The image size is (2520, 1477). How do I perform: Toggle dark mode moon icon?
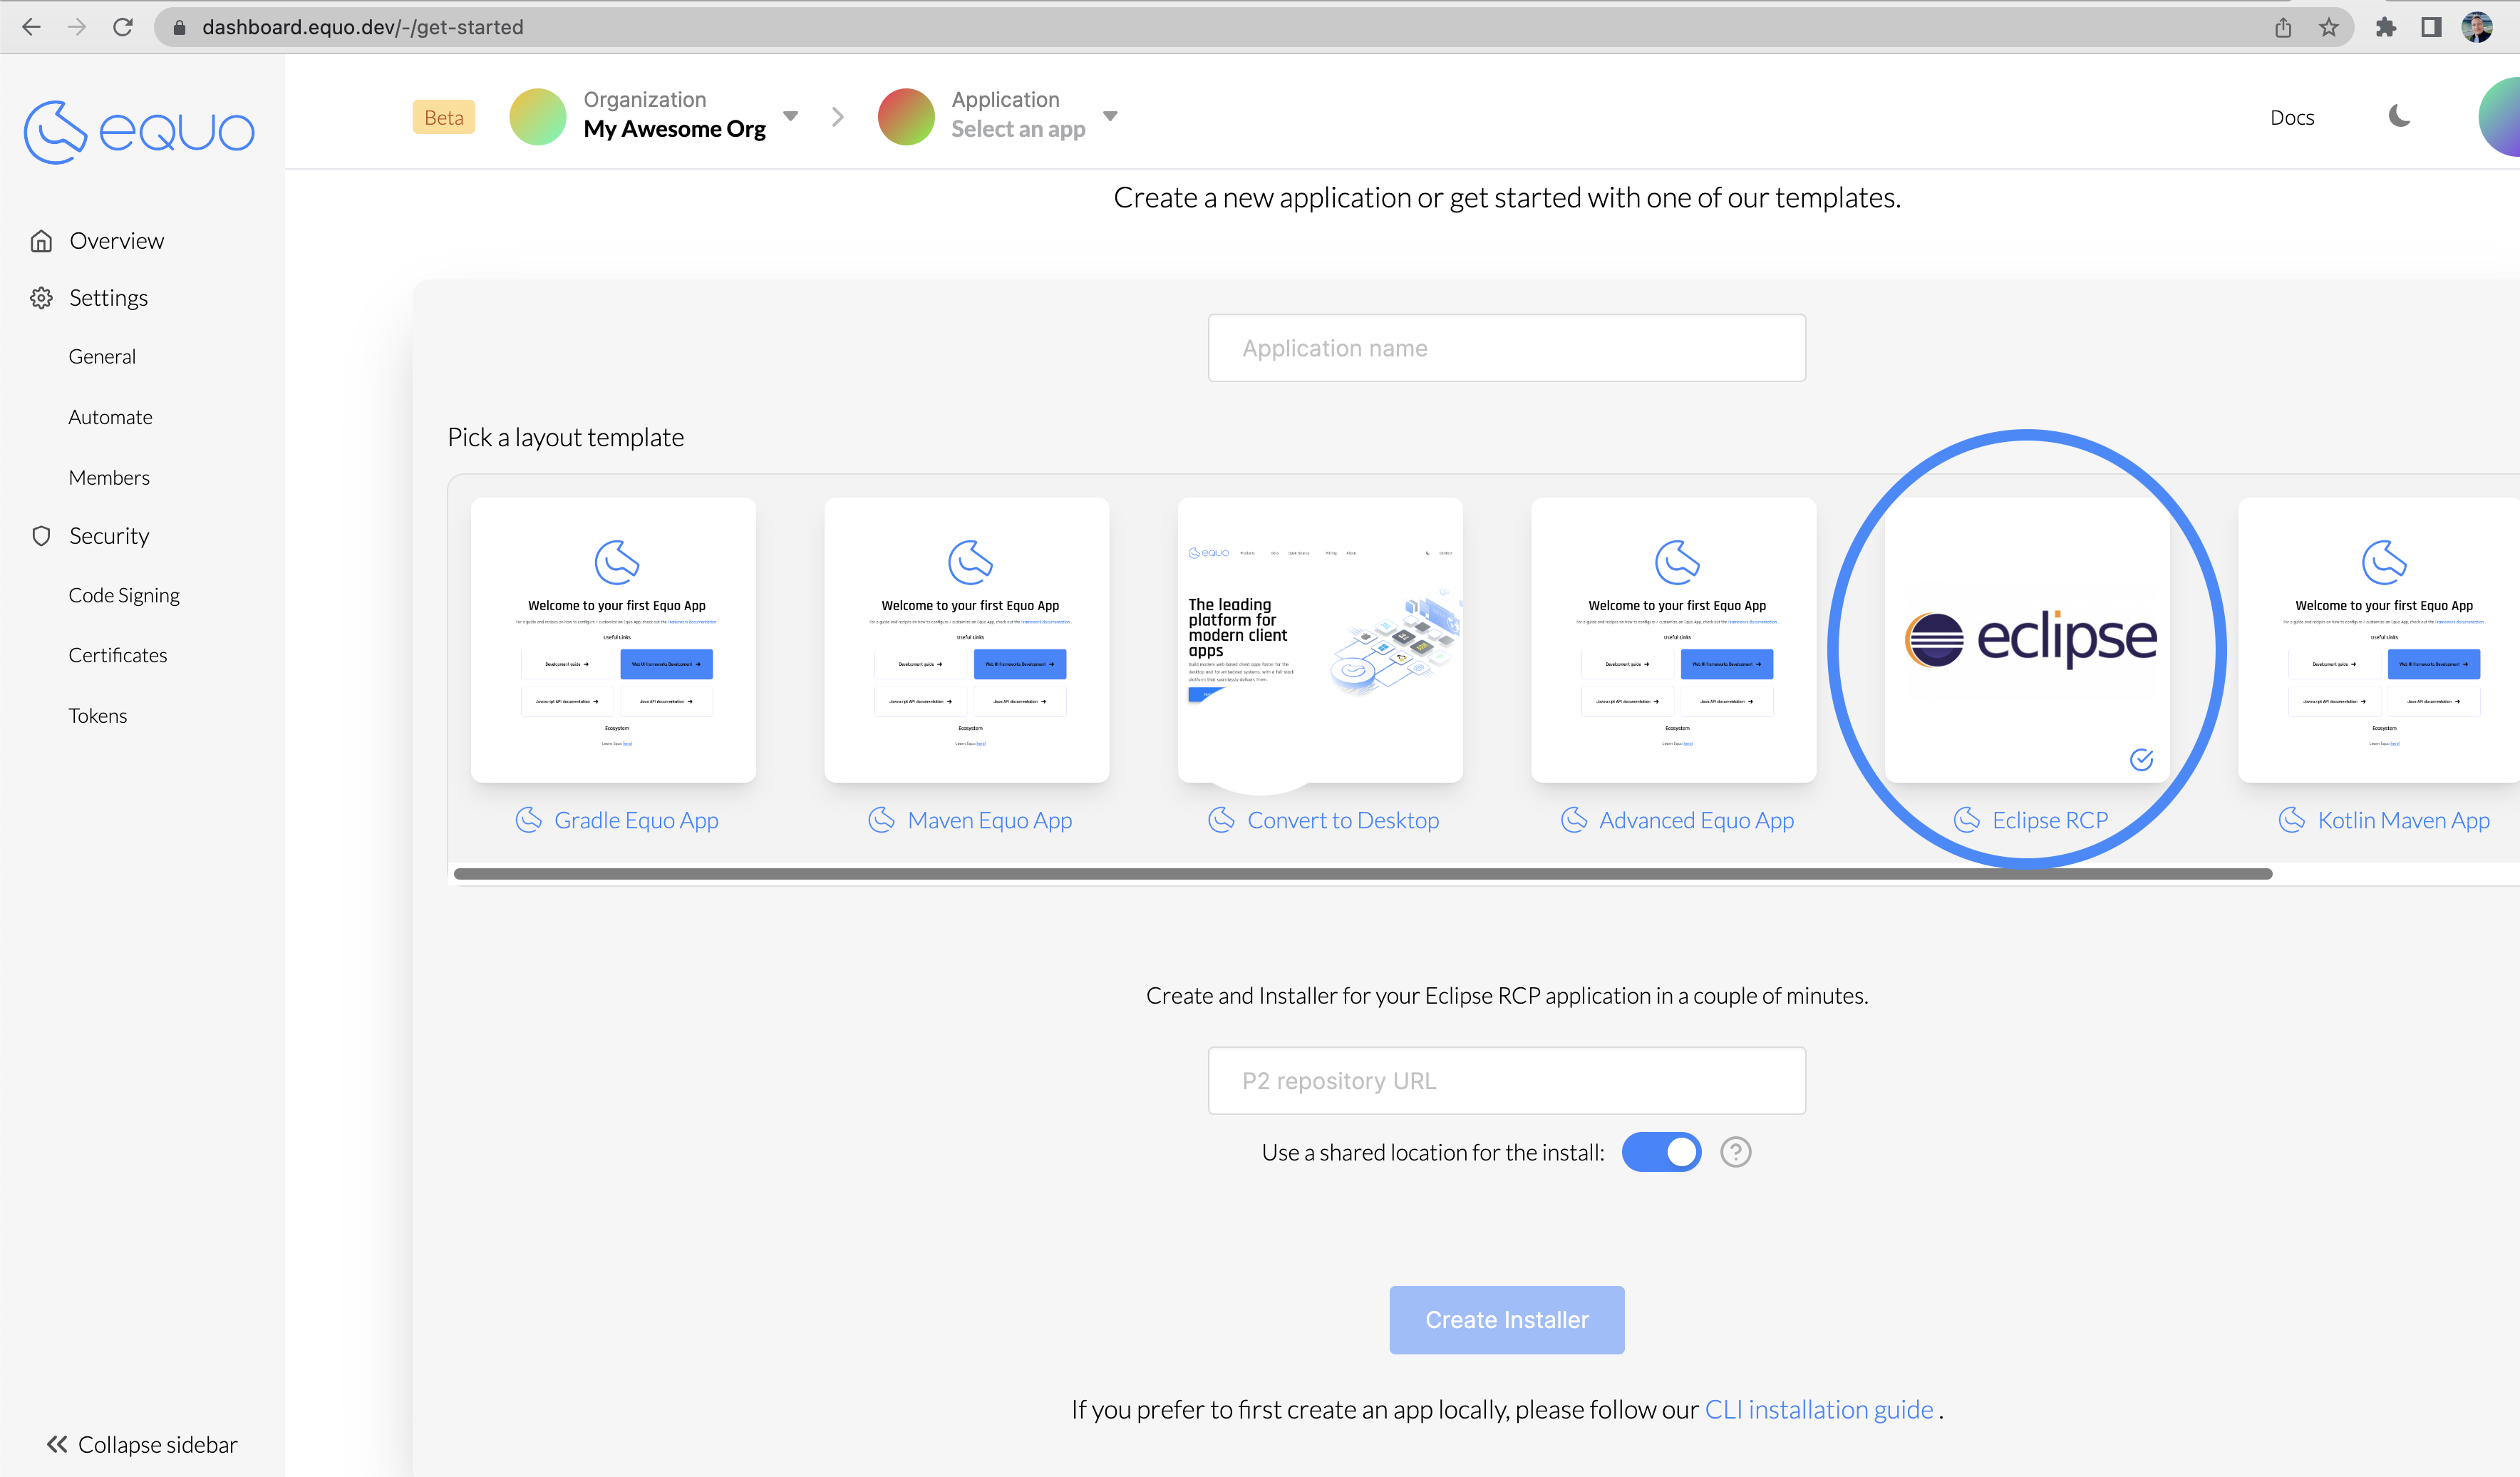[2399, 117]
